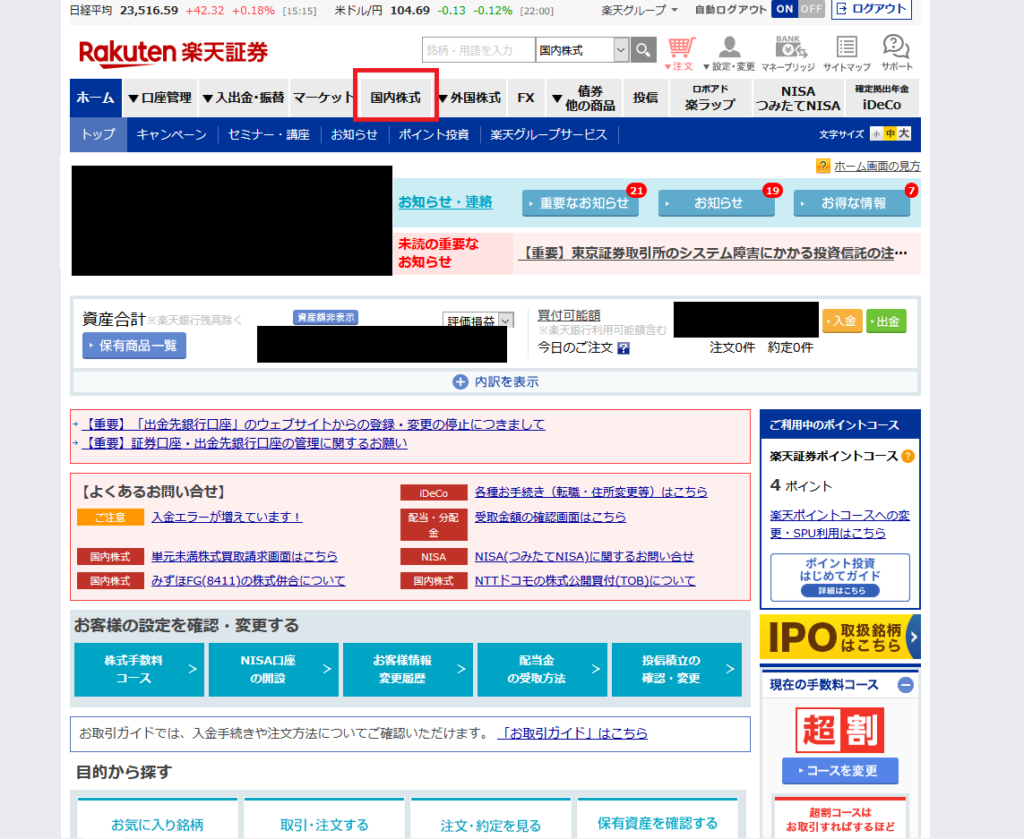Focus the 銘柄・用語を入力 search field

[x=479, y=50]
